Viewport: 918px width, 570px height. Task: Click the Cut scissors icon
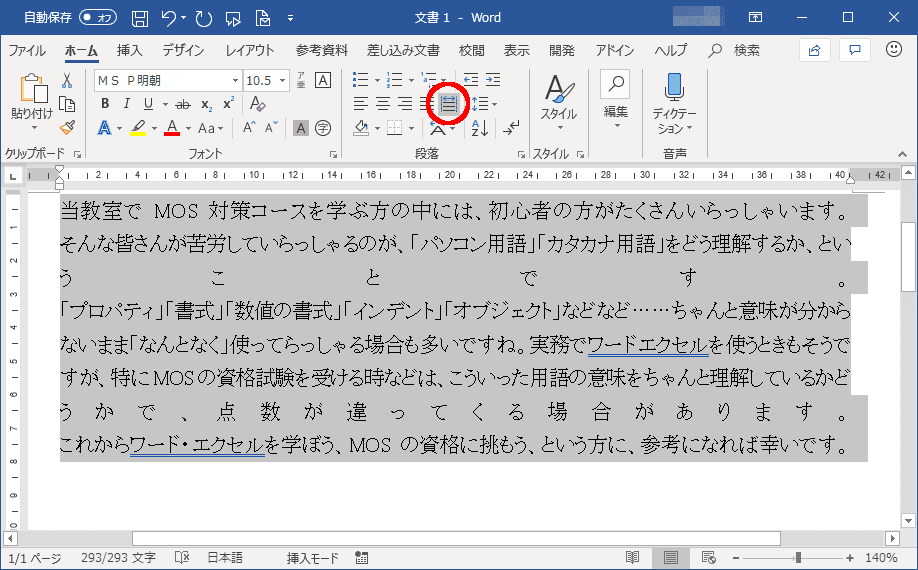tap(67, 80)
